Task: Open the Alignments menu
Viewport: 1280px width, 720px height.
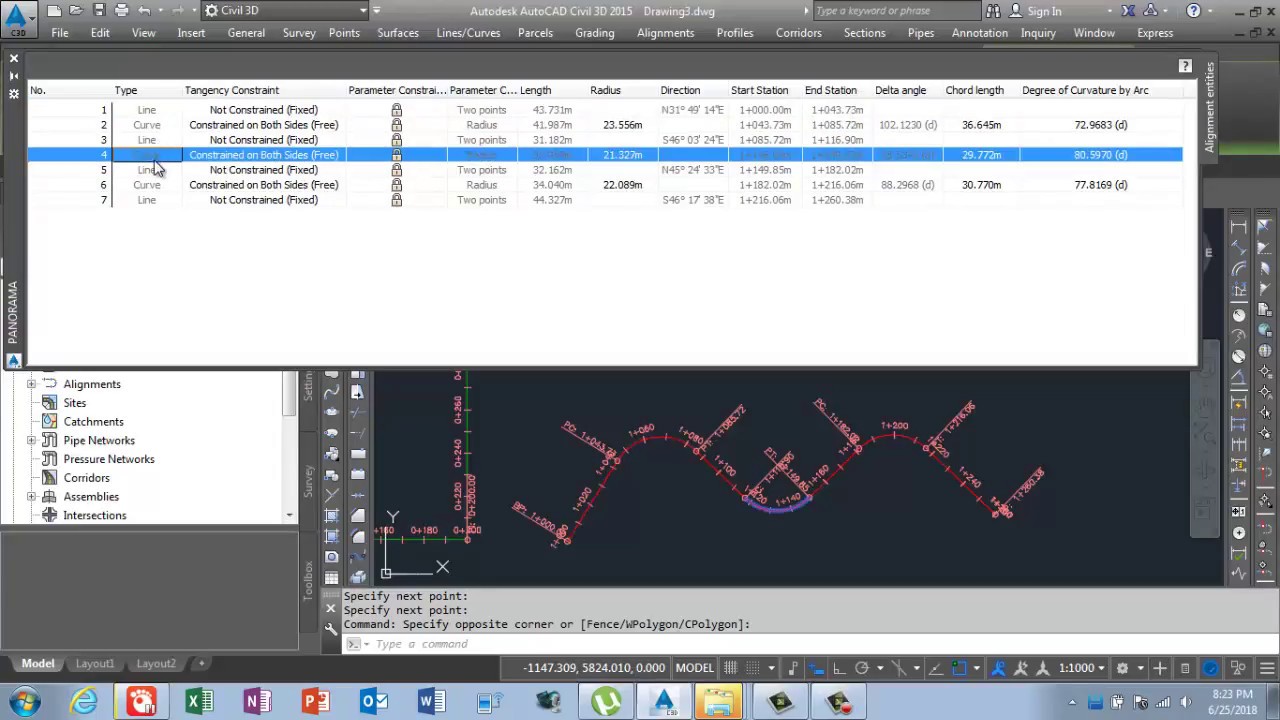Action: 665,33
